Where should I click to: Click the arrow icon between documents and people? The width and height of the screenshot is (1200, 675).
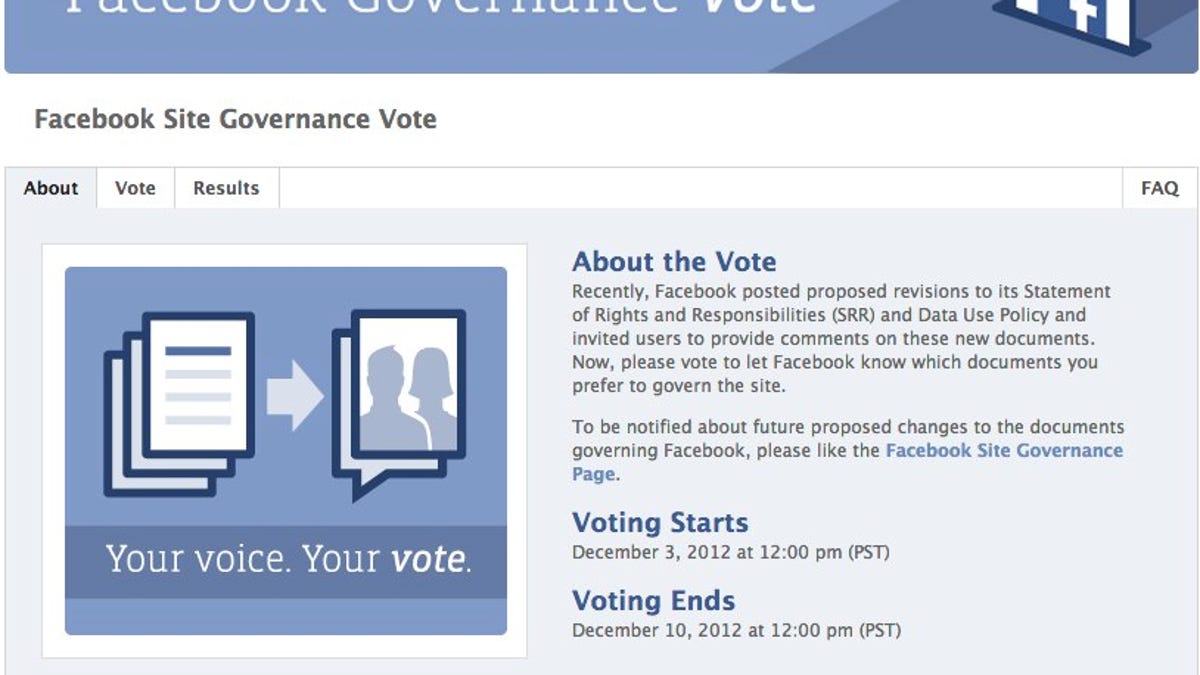click(294, 397)
